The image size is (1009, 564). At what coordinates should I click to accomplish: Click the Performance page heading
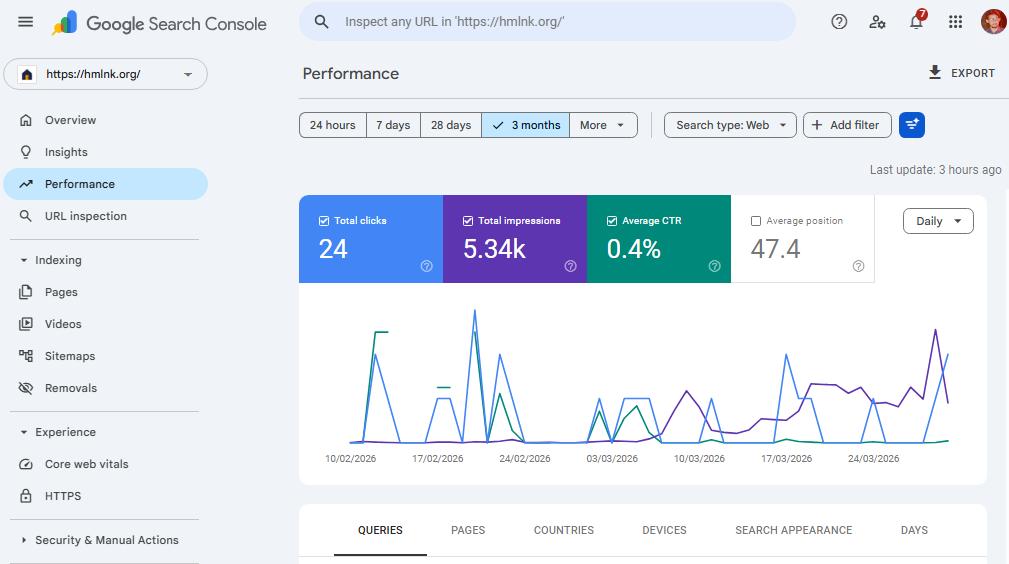[351, 73]
